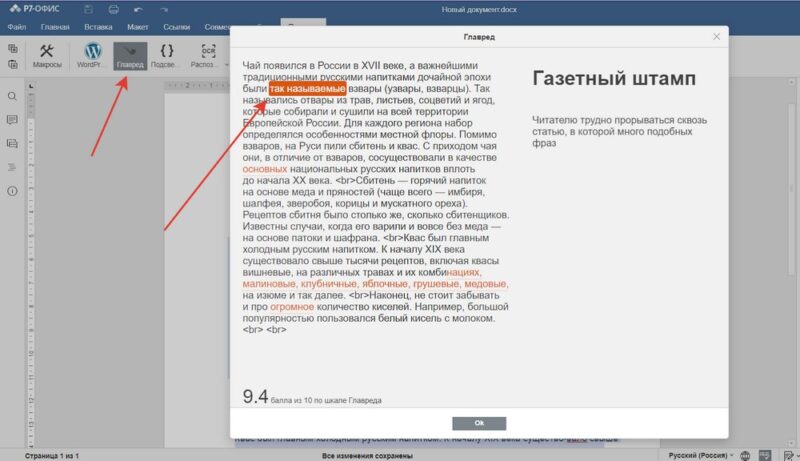
Task: Switch to the Вставка tab
Action: point(99,26)
